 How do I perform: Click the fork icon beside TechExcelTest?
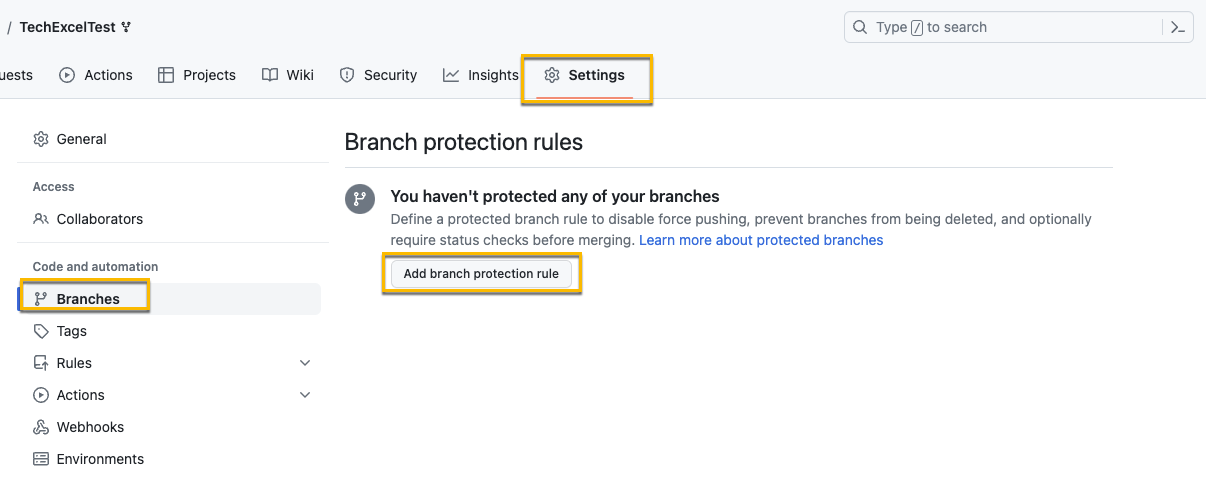126,27
